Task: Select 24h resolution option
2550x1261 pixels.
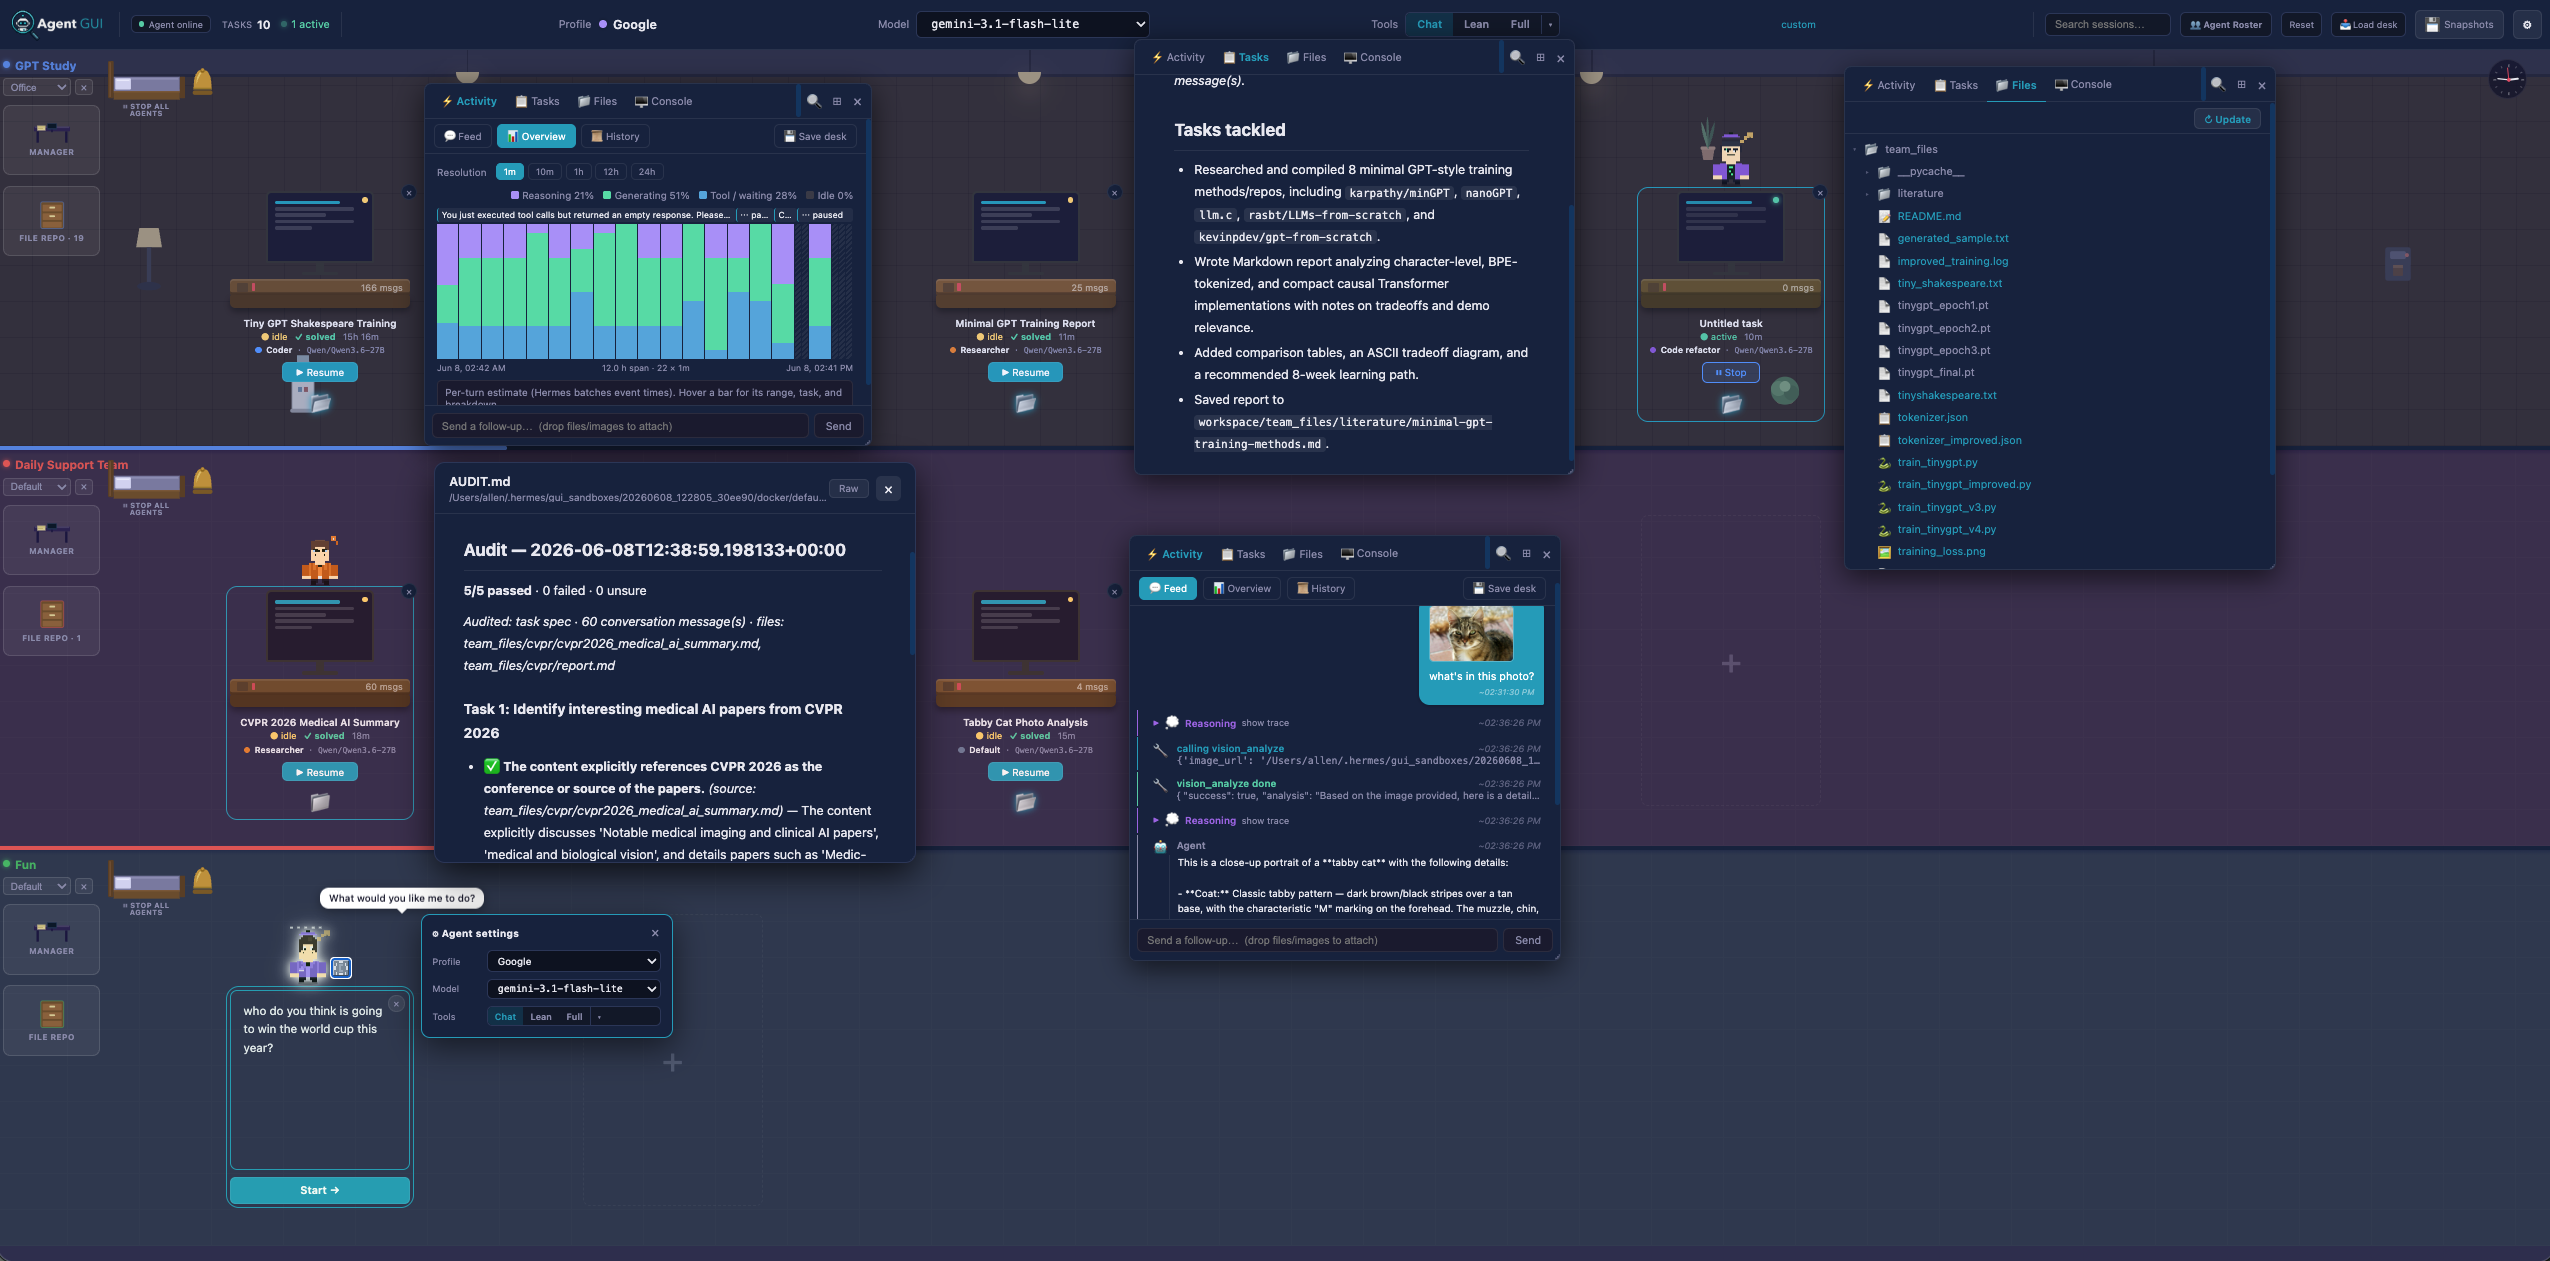Action: (x=647, y=172)
